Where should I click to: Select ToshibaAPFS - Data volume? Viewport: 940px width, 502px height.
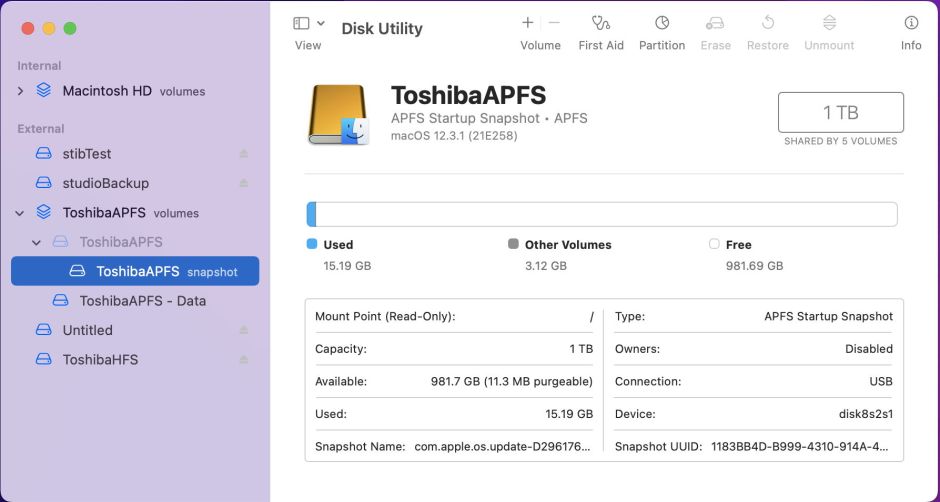point(142,301)
